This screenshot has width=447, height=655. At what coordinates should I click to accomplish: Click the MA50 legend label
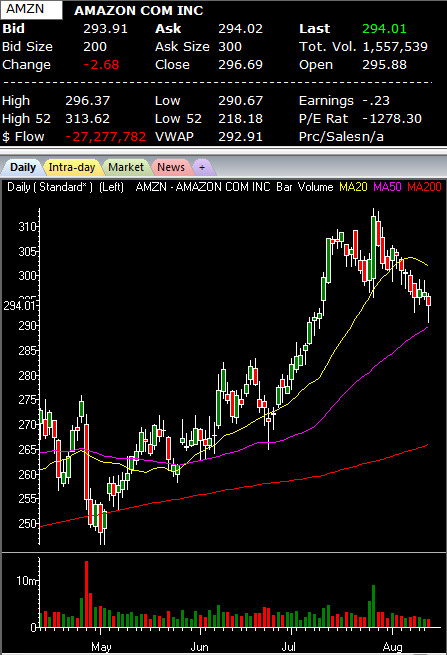387,187
